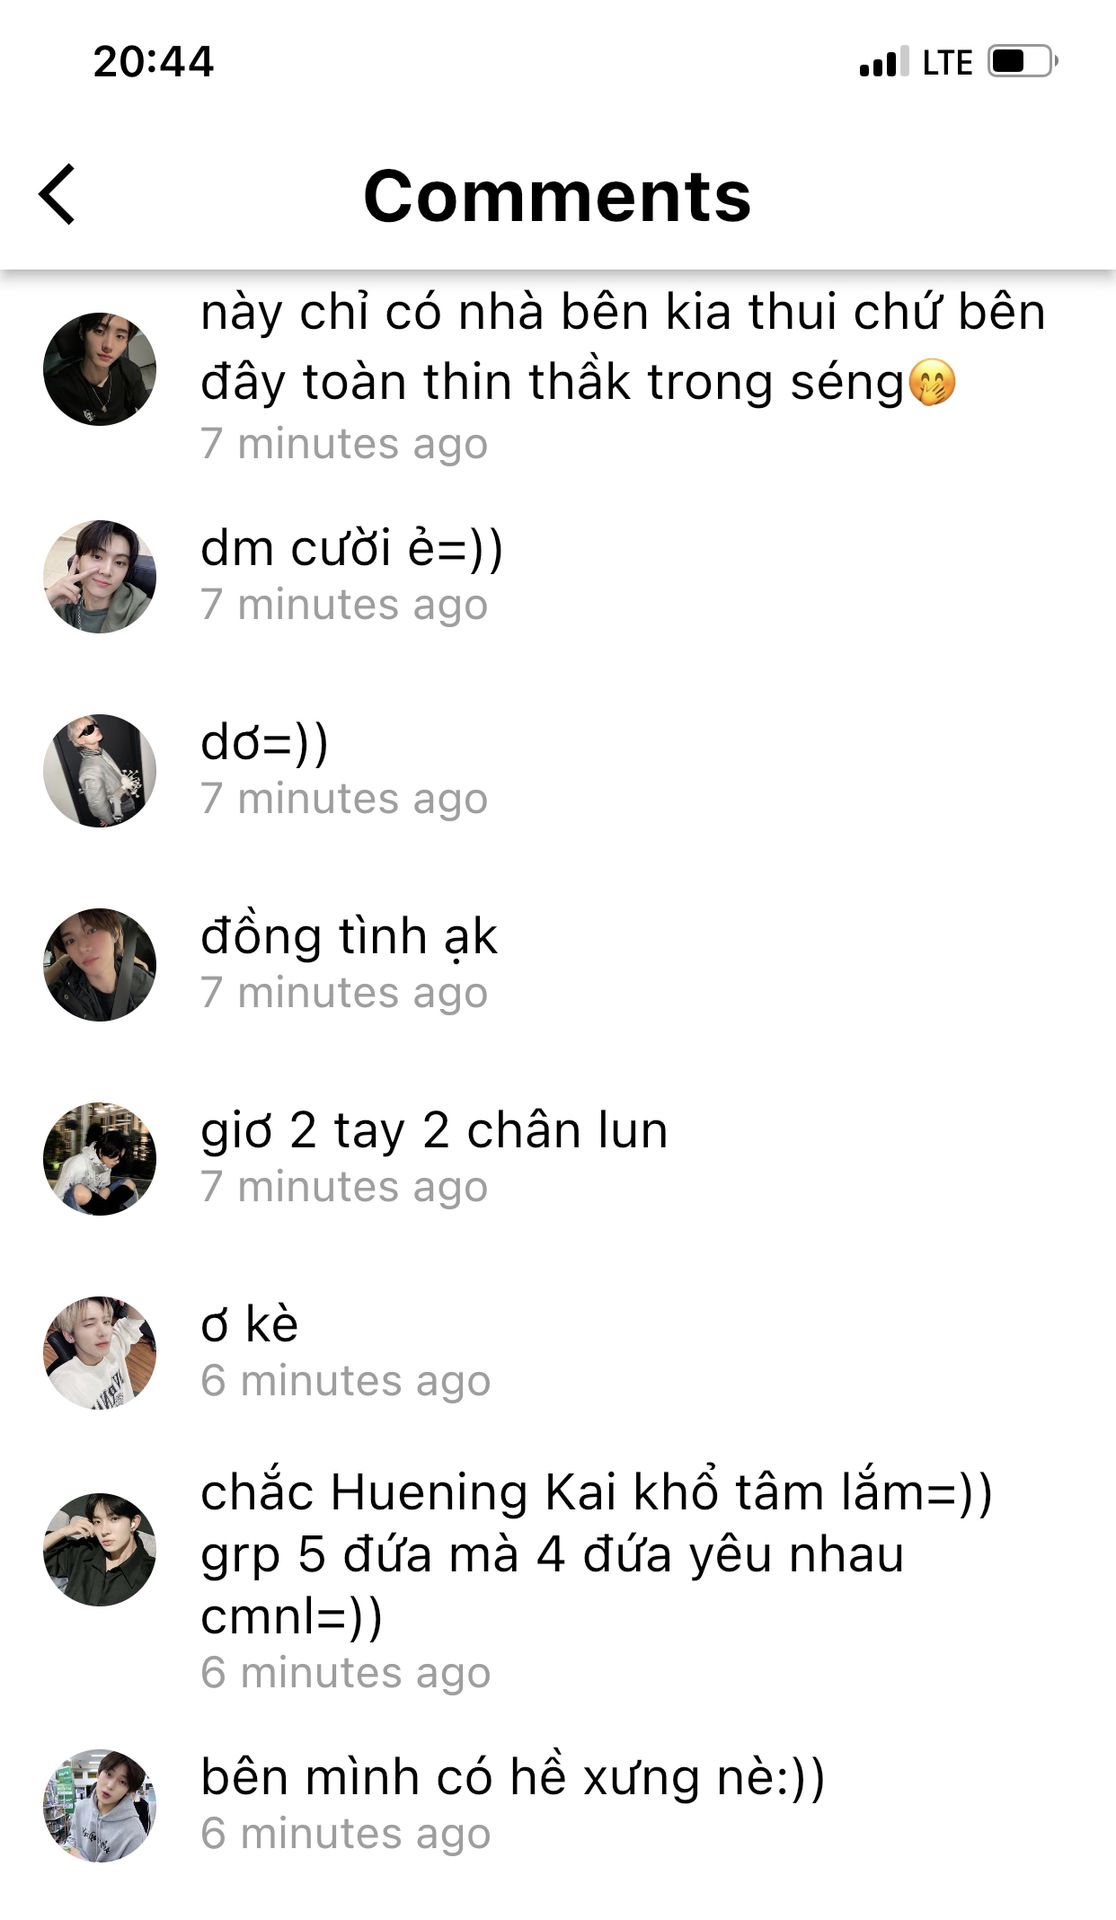Tap the 20:44 clock in status bar
The width and height of the screenshot is (1116, 1920).
153,62
